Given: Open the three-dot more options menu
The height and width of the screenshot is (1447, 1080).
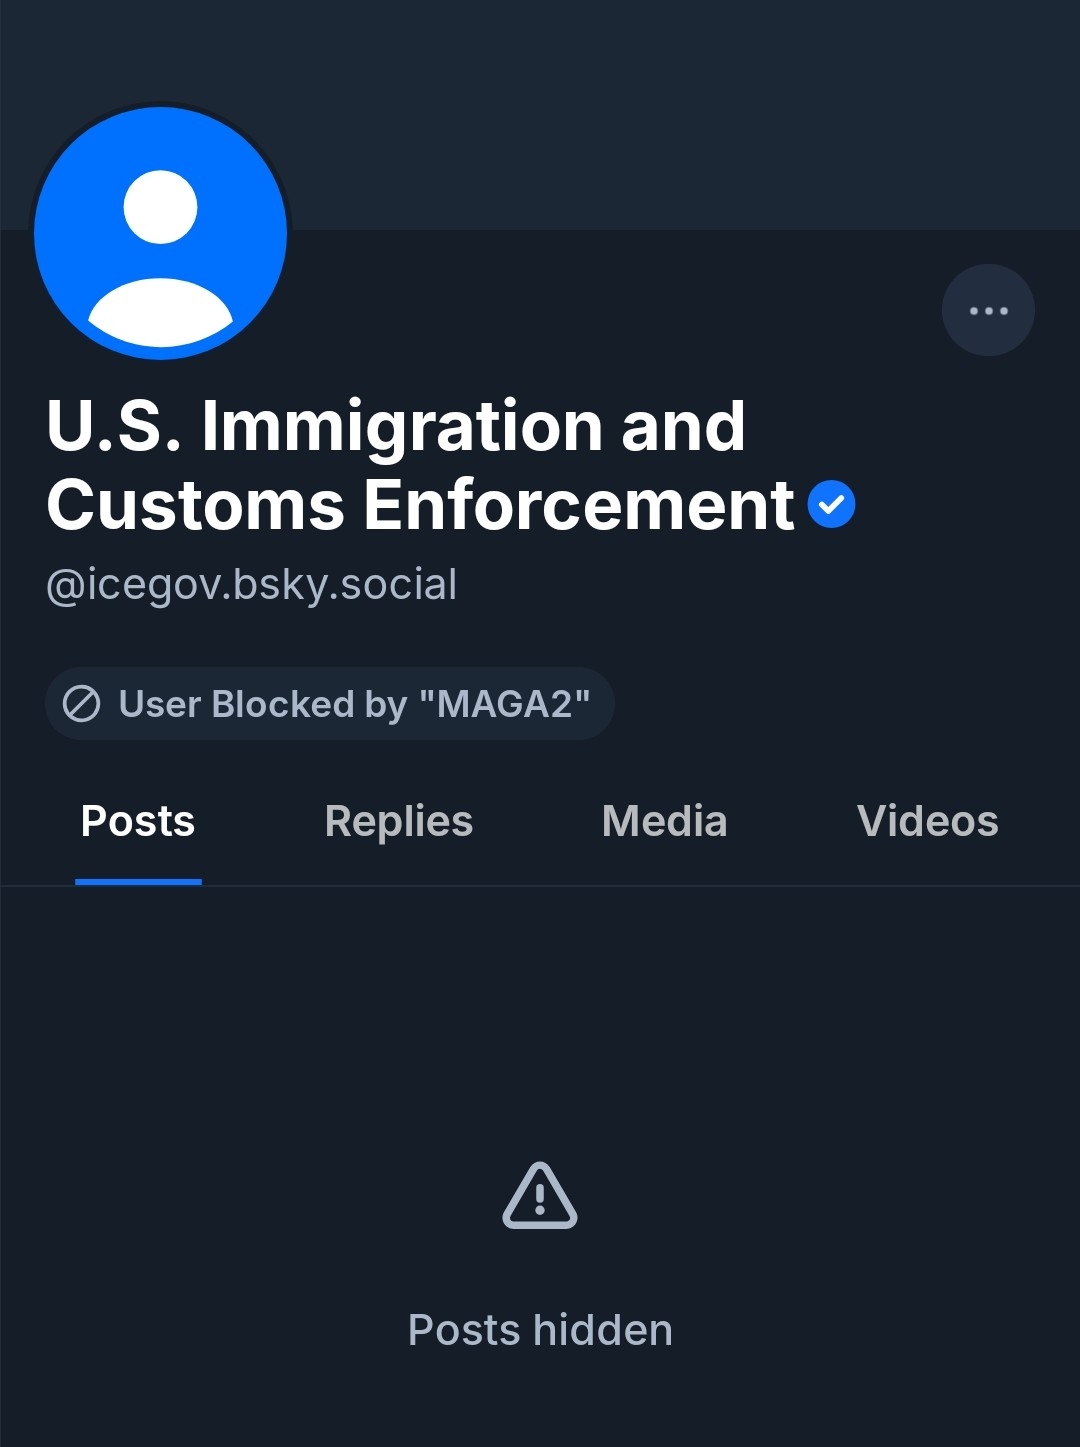Looking at the screenshot, I should pos(988,310).
